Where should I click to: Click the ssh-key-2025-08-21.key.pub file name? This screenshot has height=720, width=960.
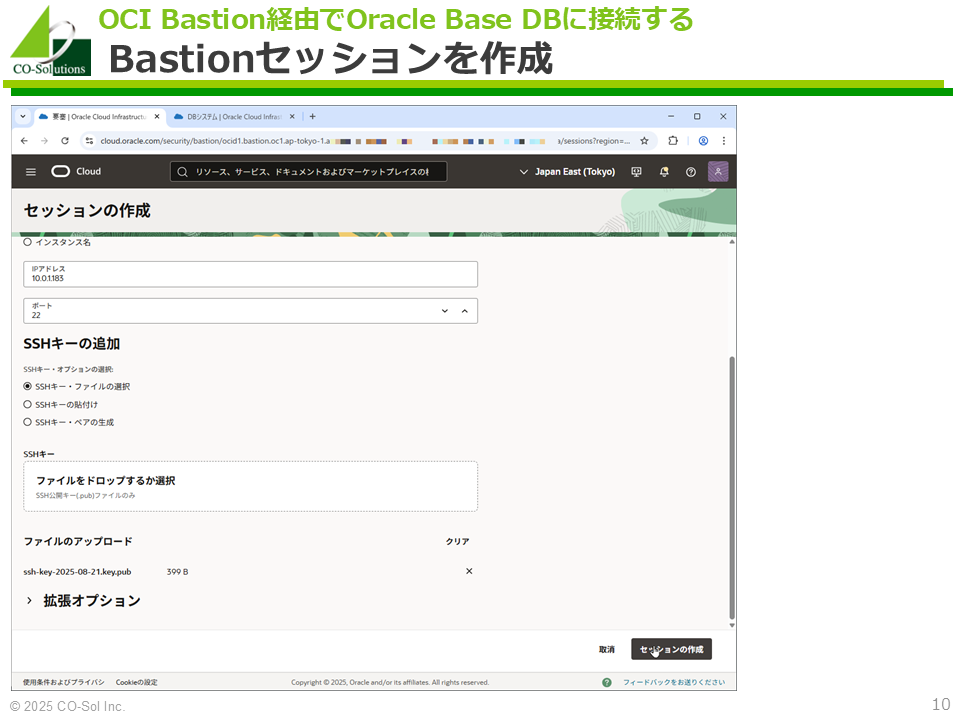click(77, 572)
